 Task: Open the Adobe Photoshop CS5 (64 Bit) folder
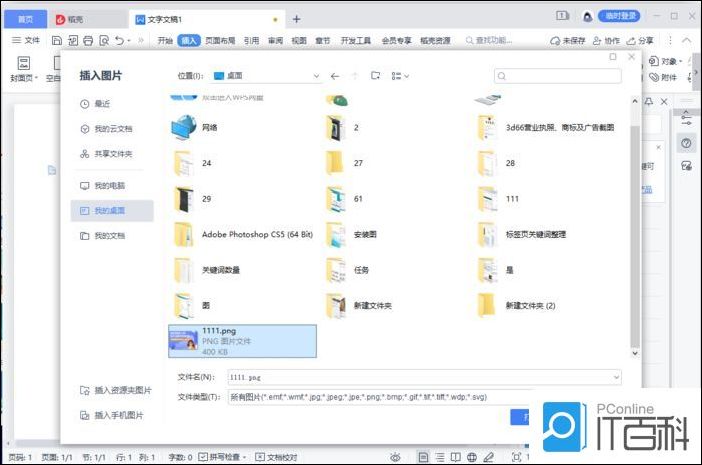pos(244,235)
